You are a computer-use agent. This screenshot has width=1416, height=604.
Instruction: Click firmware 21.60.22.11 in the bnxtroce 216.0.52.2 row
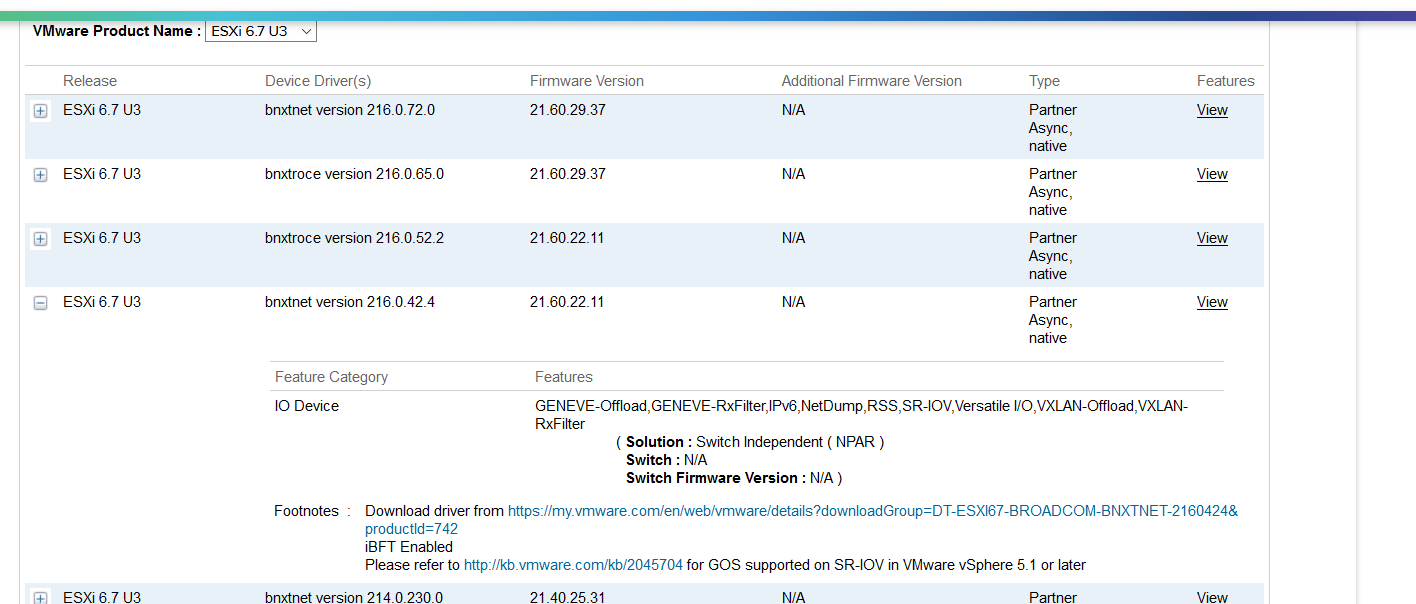[x=567, y=238]
